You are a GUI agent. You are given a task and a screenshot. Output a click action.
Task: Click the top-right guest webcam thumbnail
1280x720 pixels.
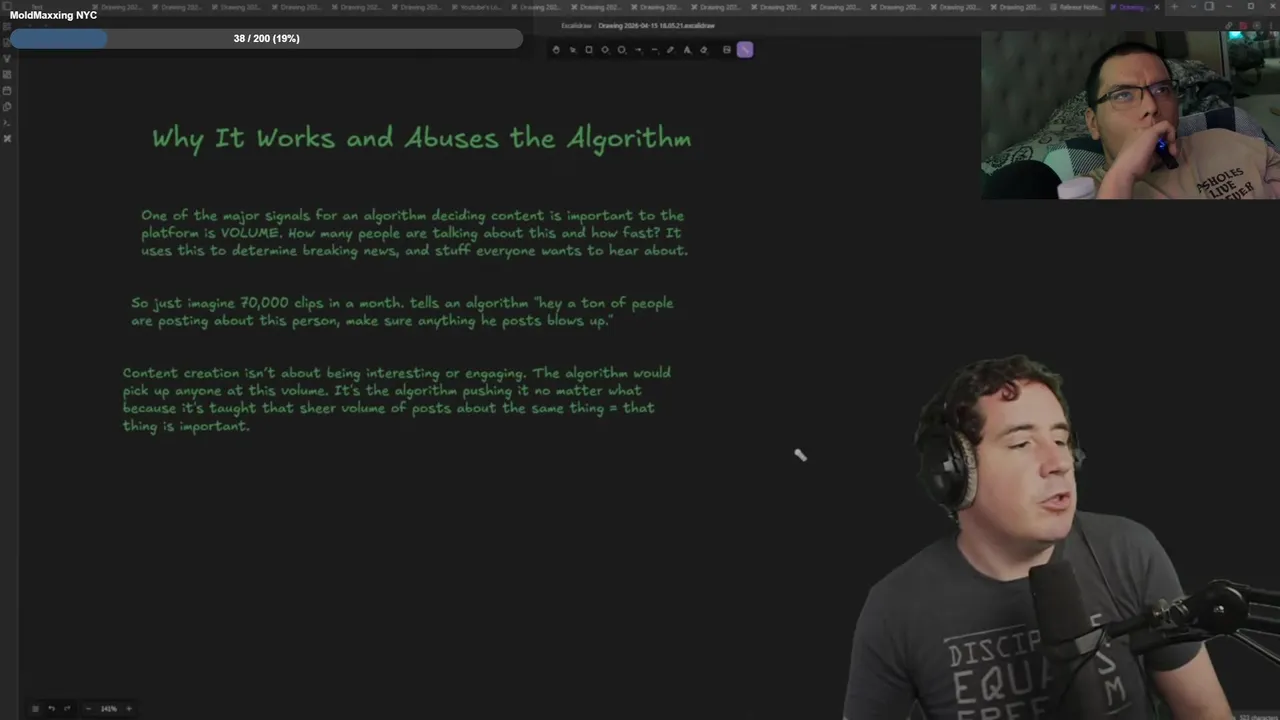(1130, 115)
